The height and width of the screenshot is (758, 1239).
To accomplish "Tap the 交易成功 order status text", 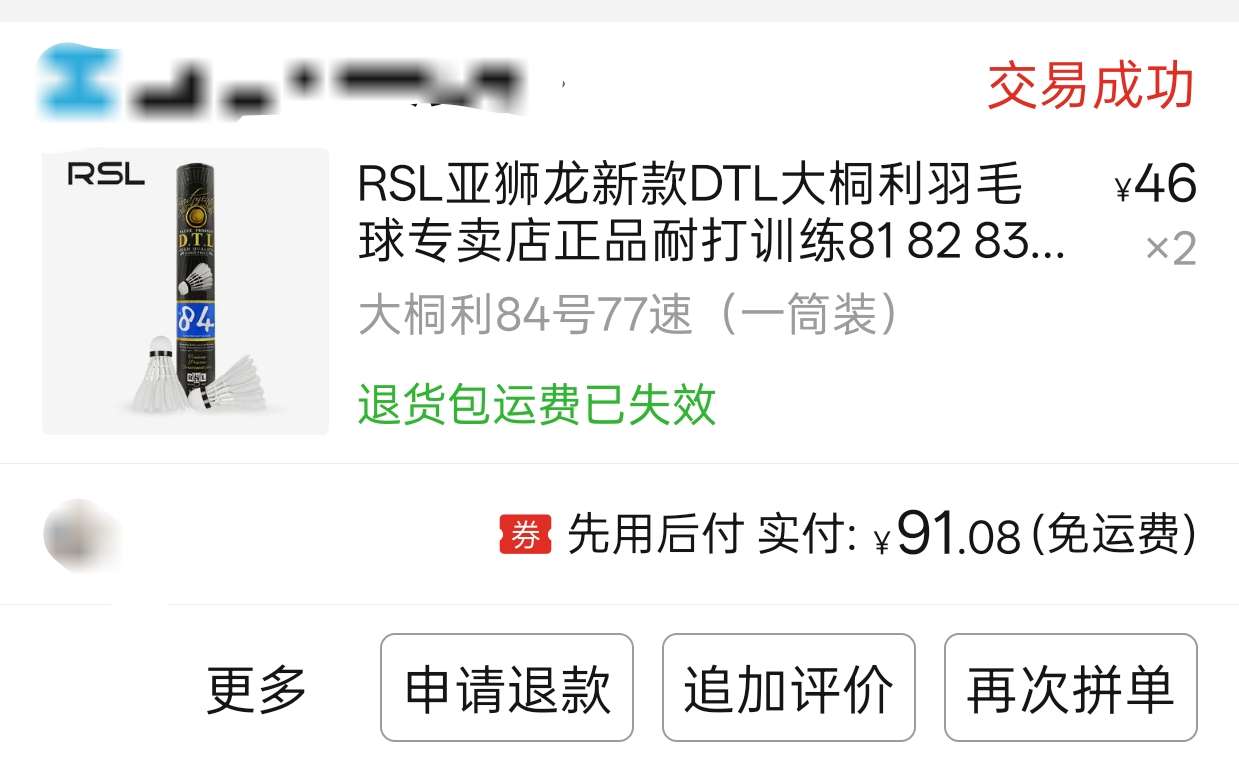I will (x=1091, y=86).
